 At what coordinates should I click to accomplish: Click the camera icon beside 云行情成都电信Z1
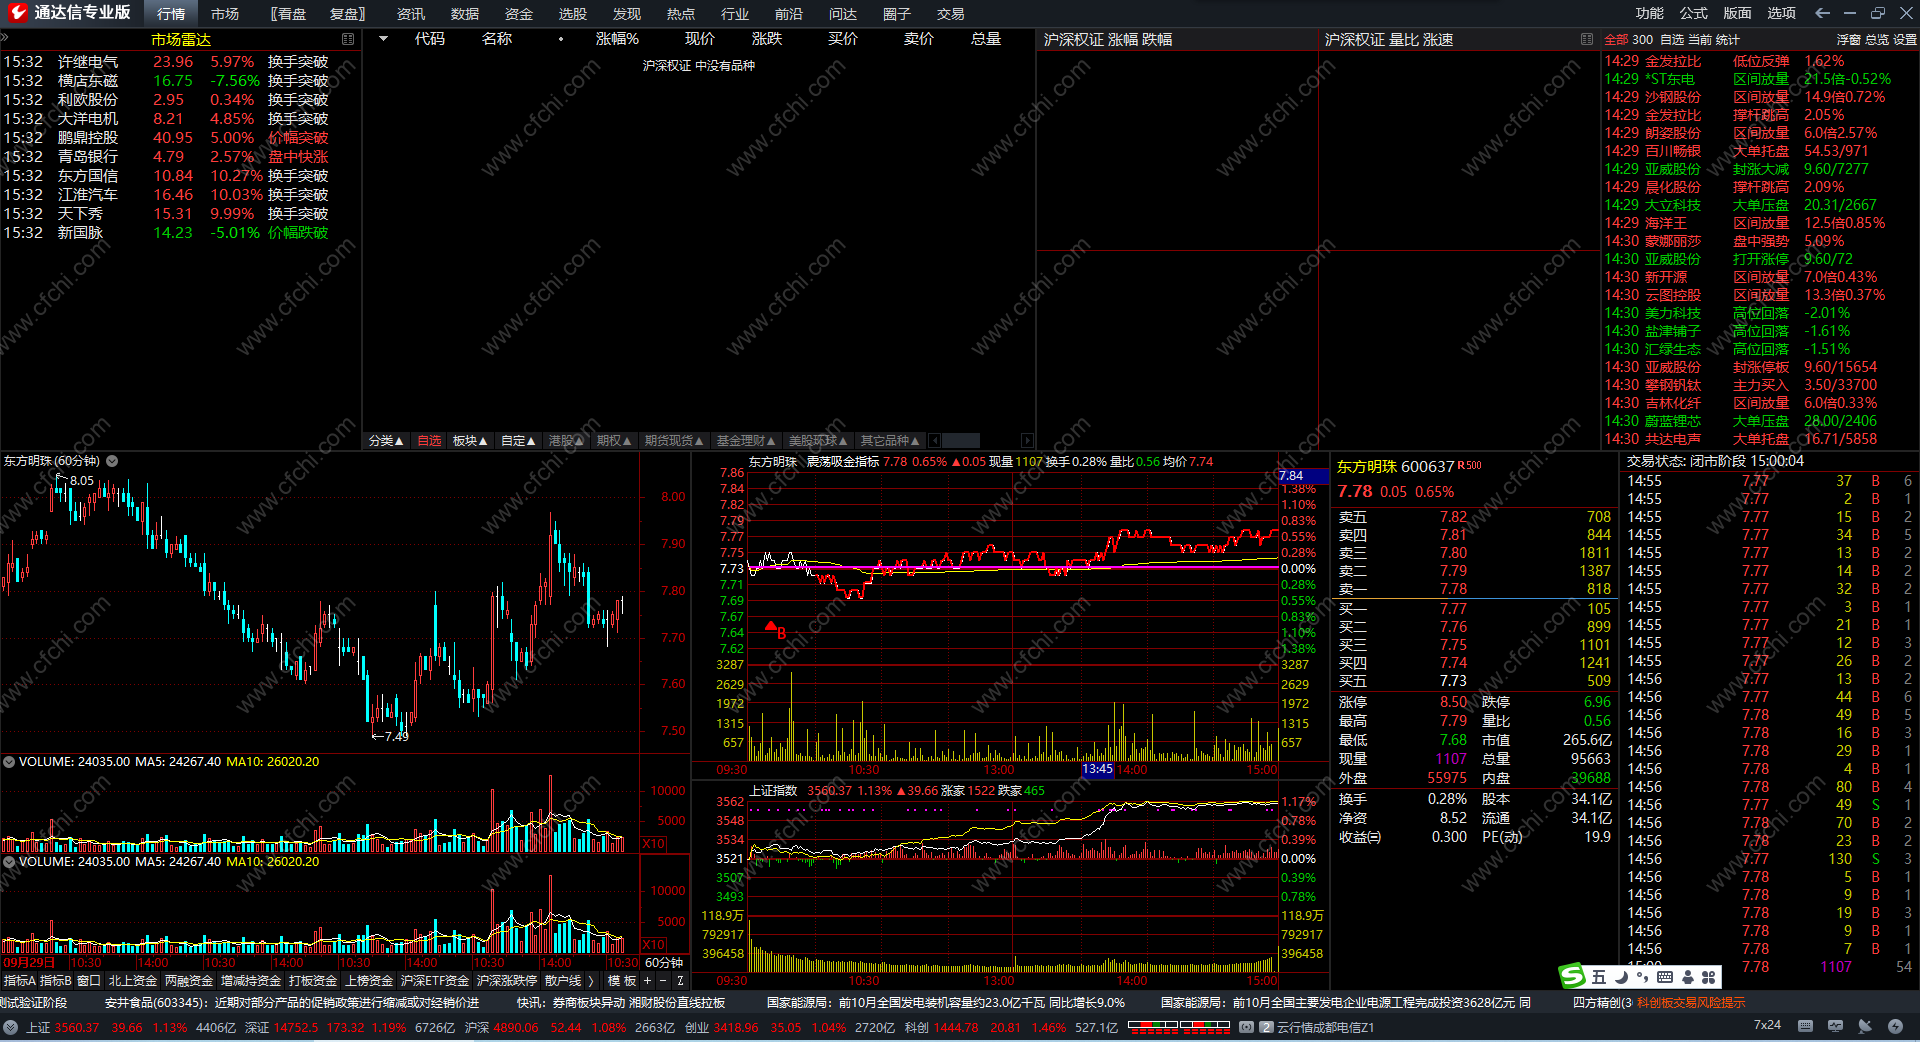click(x=1246, y=1027)
